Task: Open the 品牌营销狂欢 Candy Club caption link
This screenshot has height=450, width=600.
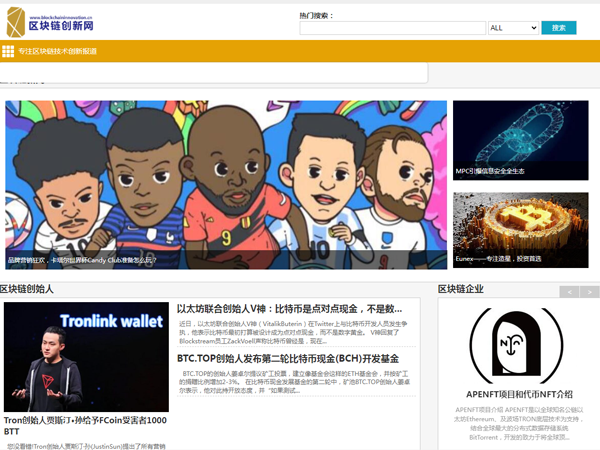Action: [x=82, y=260]
